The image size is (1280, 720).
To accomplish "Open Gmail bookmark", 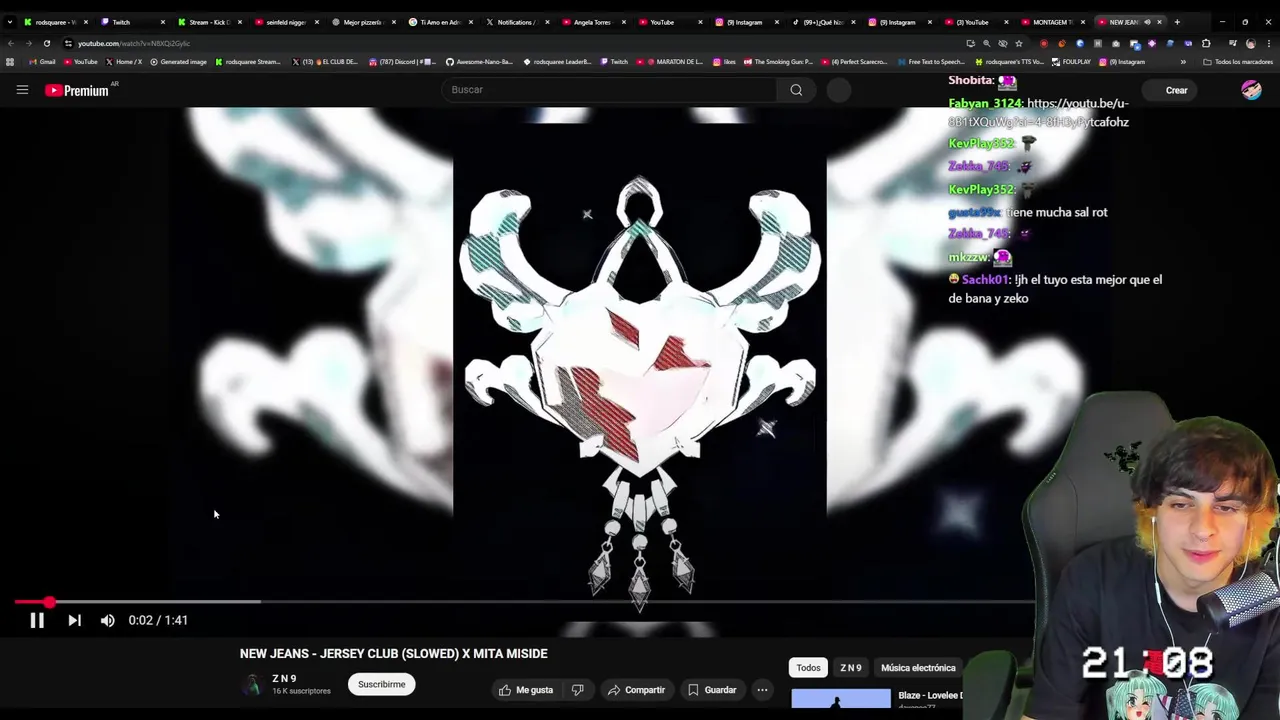I will 42,62.
